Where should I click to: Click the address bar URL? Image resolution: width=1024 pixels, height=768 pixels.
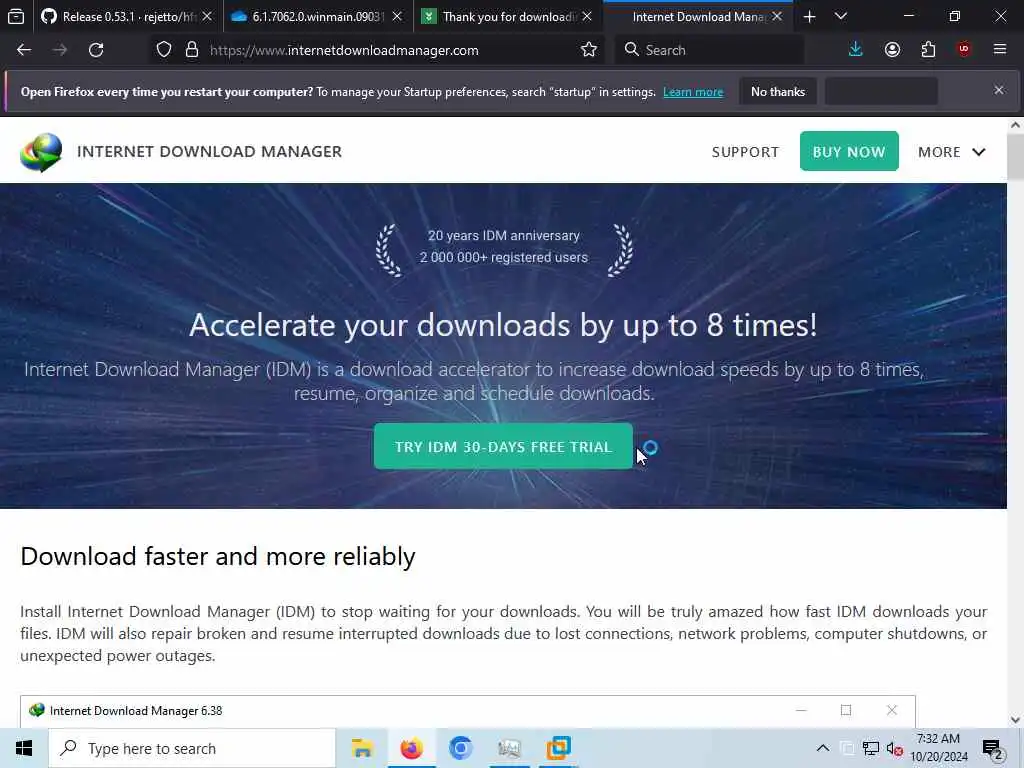pos(344,50)
